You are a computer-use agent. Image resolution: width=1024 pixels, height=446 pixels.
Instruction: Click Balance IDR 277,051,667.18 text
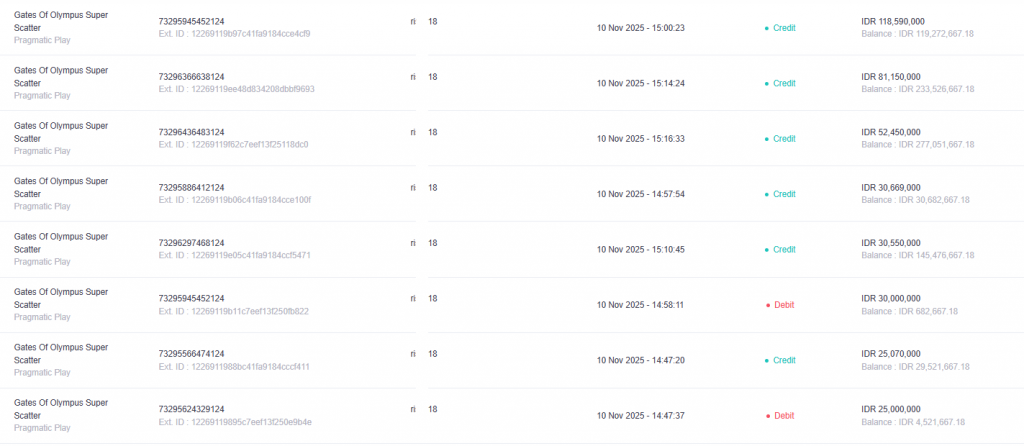[x=917, y=145]
